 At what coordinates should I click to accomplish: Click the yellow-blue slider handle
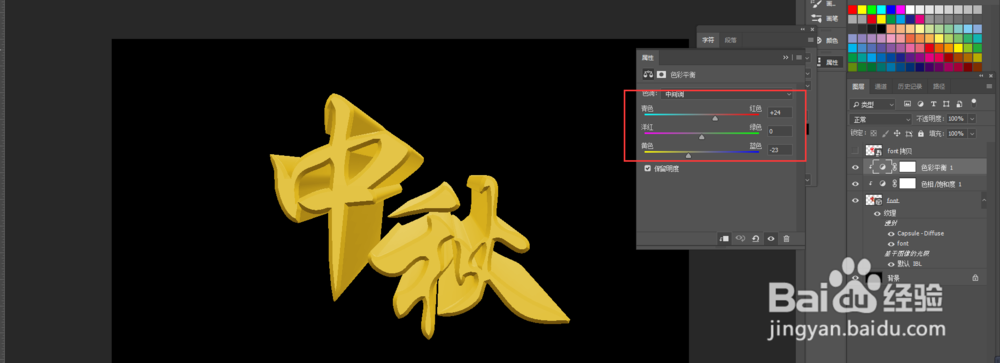point(688,155)
